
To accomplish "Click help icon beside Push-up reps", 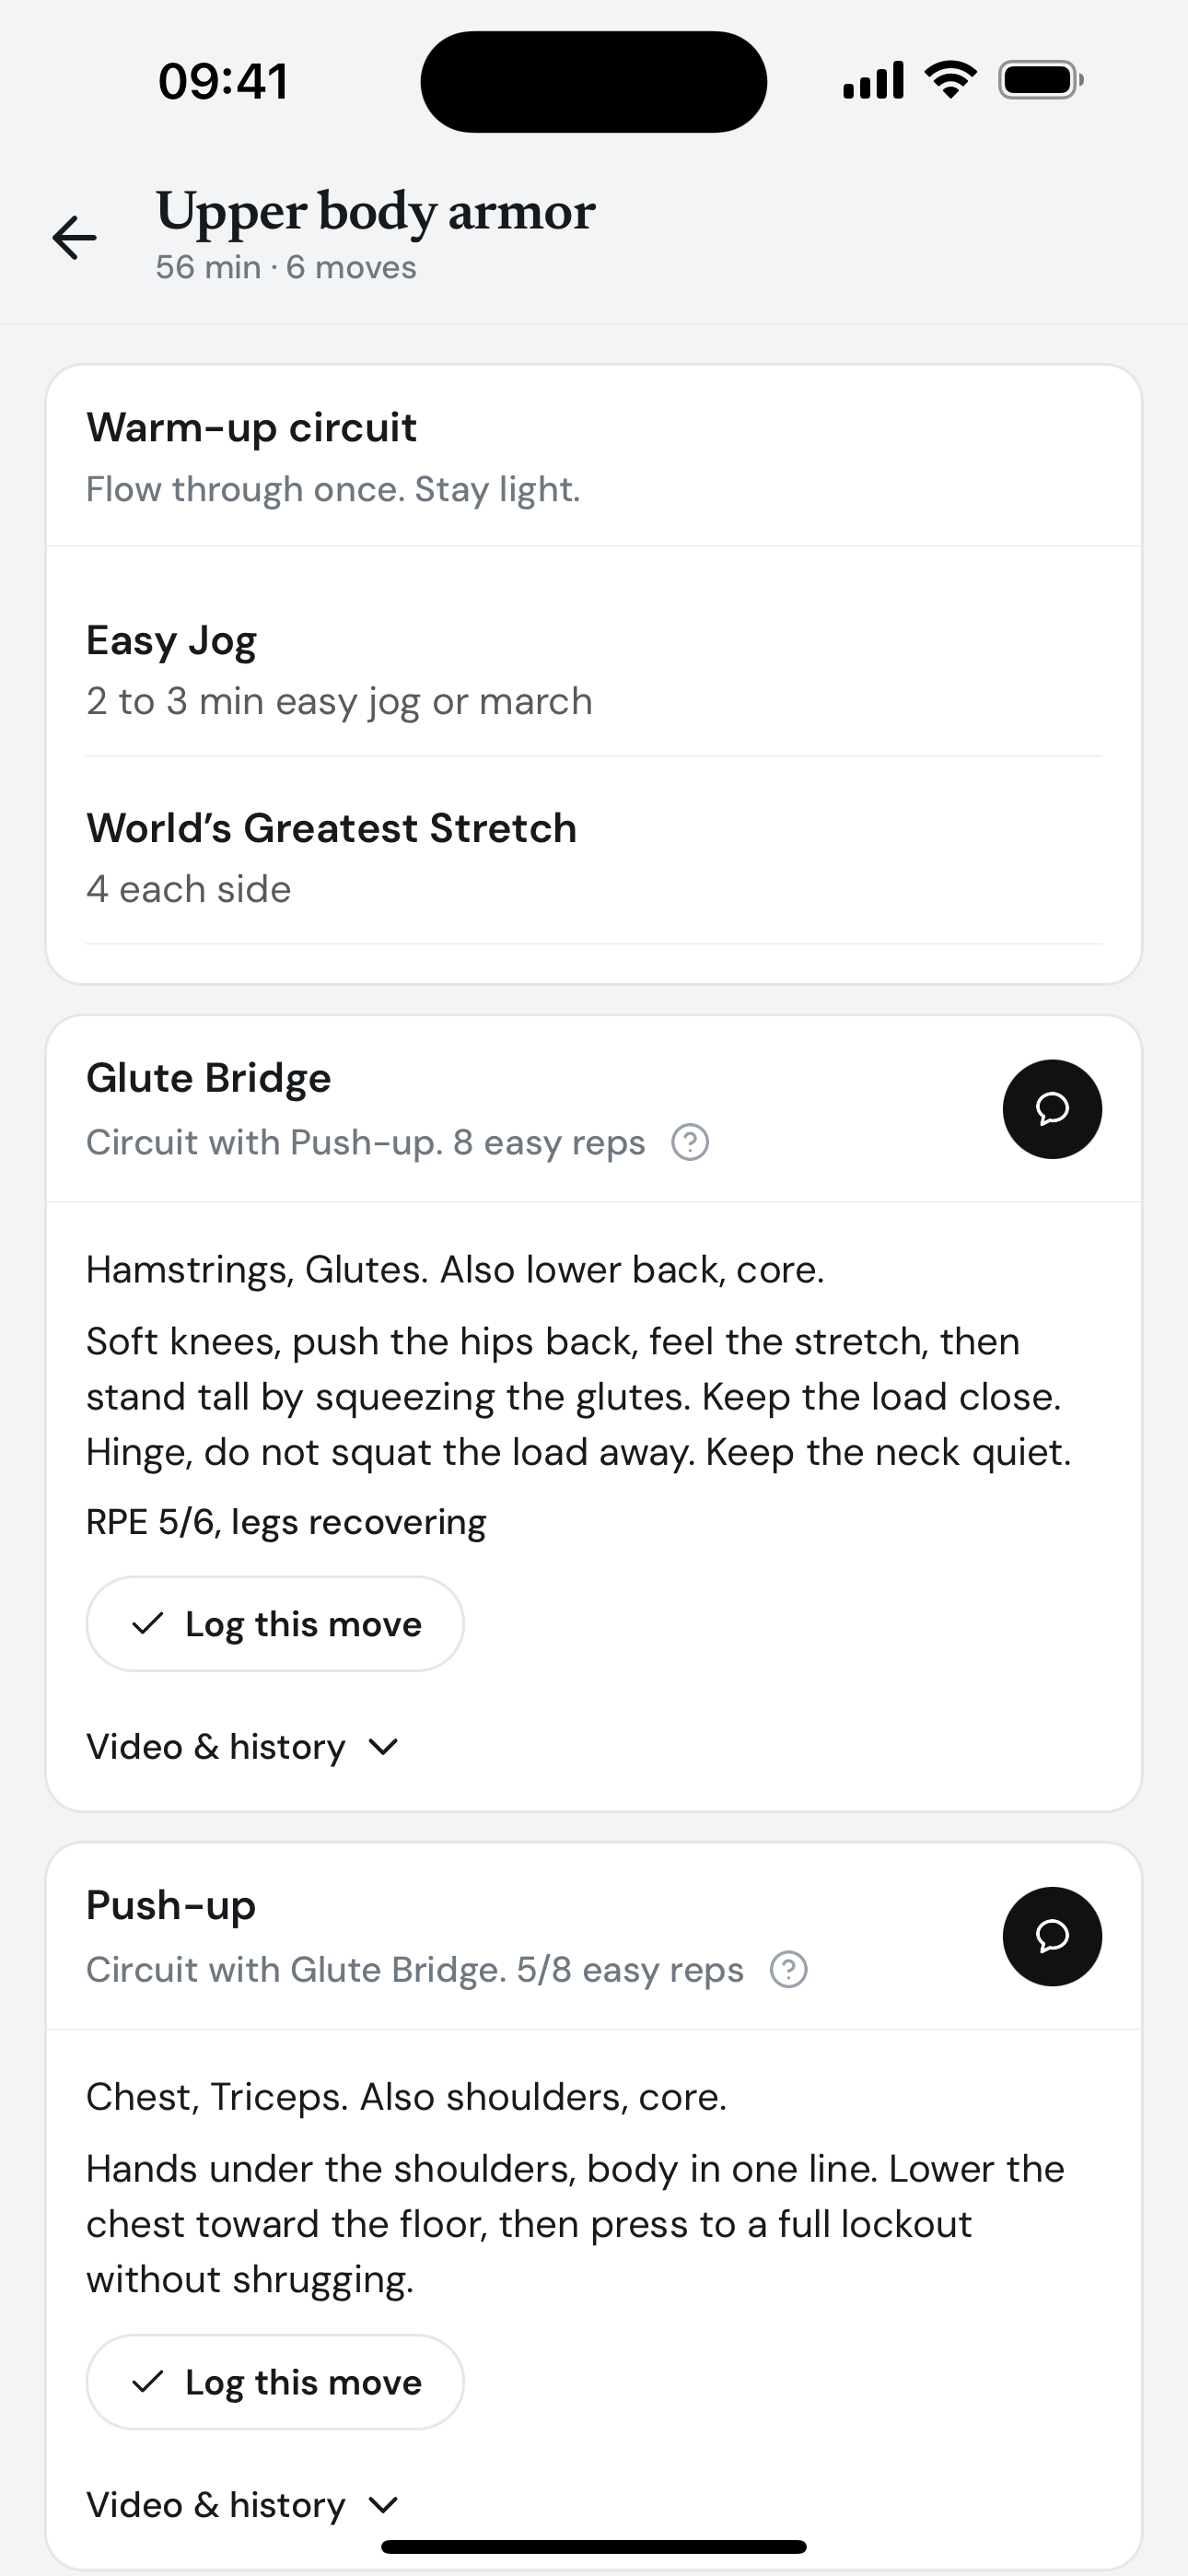I will pos(789,1969).
